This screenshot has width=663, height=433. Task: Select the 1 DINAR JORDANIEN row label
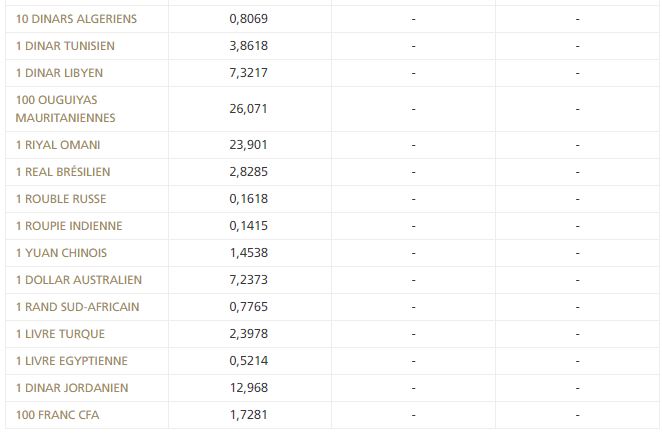(x=72, y=388)
